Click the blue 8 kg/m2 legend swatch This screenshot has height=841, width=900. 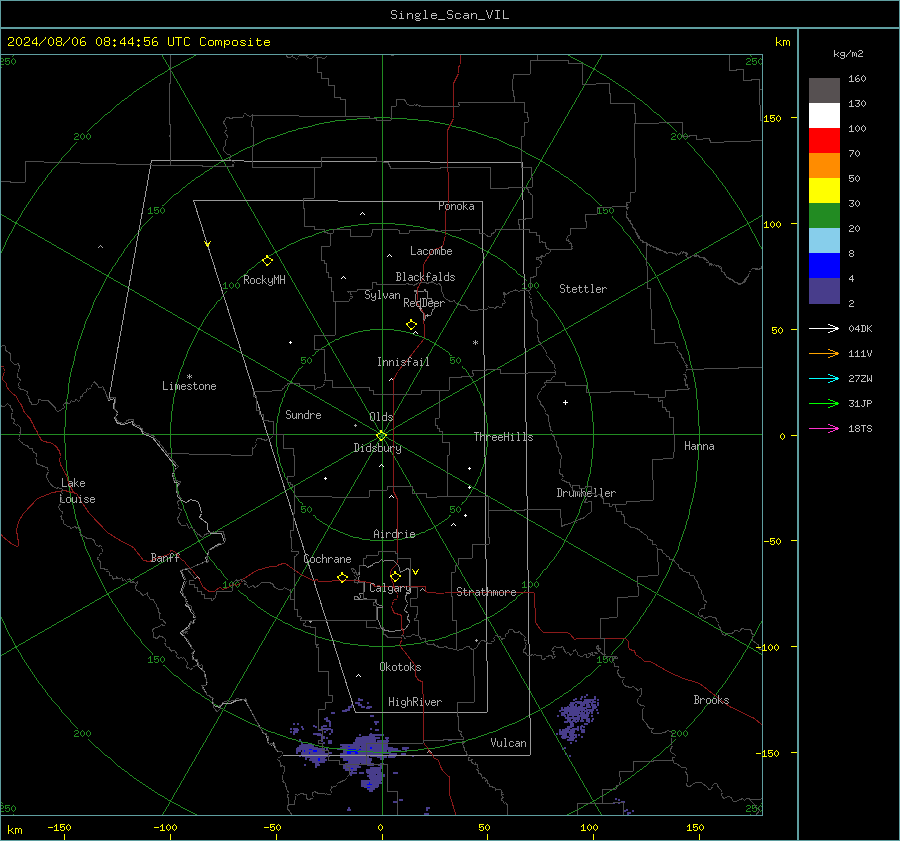point(824,266)
